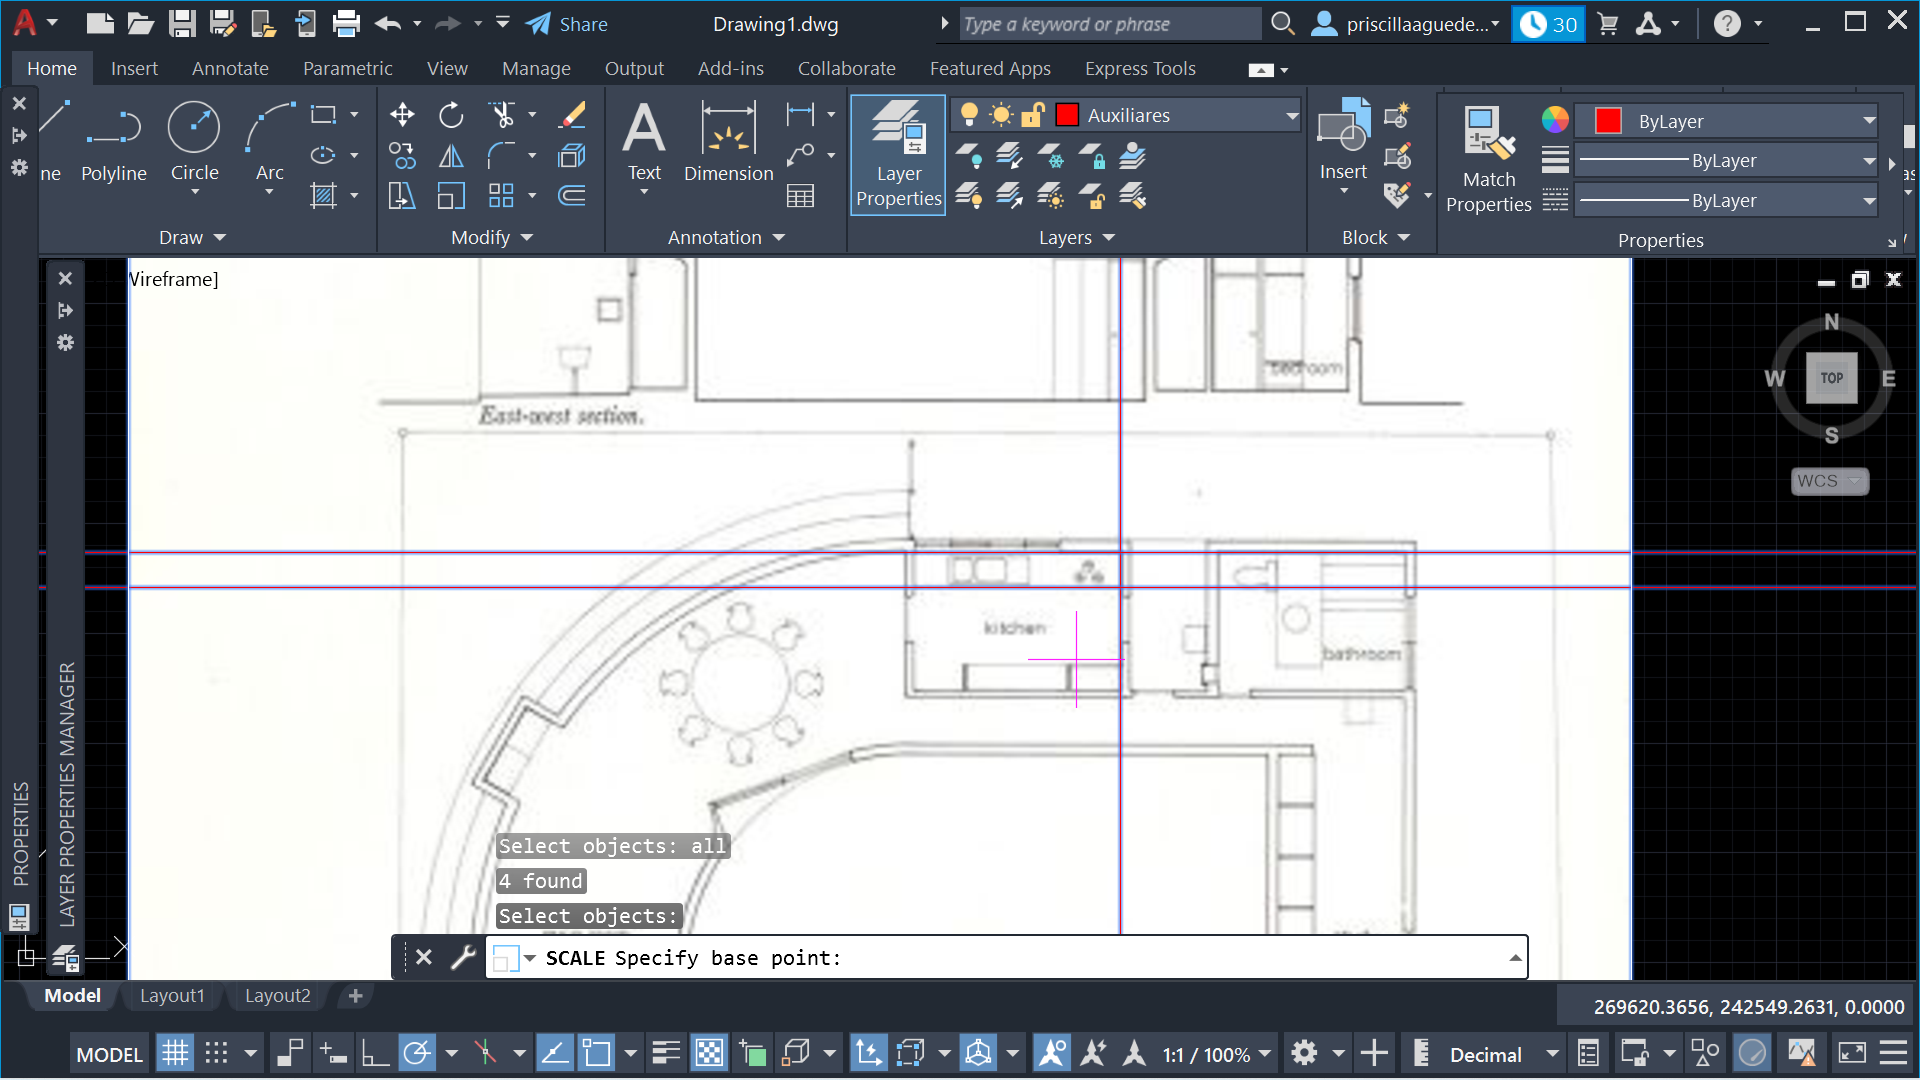Click the Erase tool
Image resolution: width=1920 pixels, height=1080 pixels.
point(572,115)
